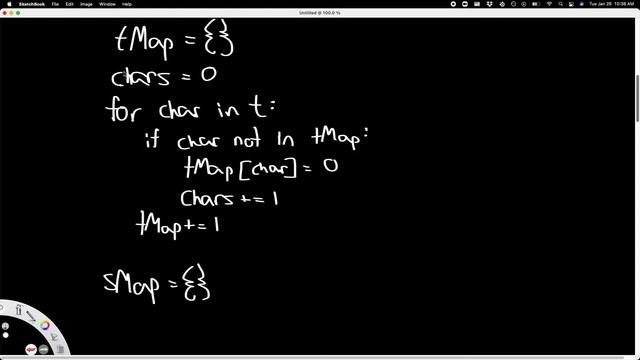The image size is (640, 360).
Task: Open the Brushes pencil icon in lagoon
Action: click(31, 316)
